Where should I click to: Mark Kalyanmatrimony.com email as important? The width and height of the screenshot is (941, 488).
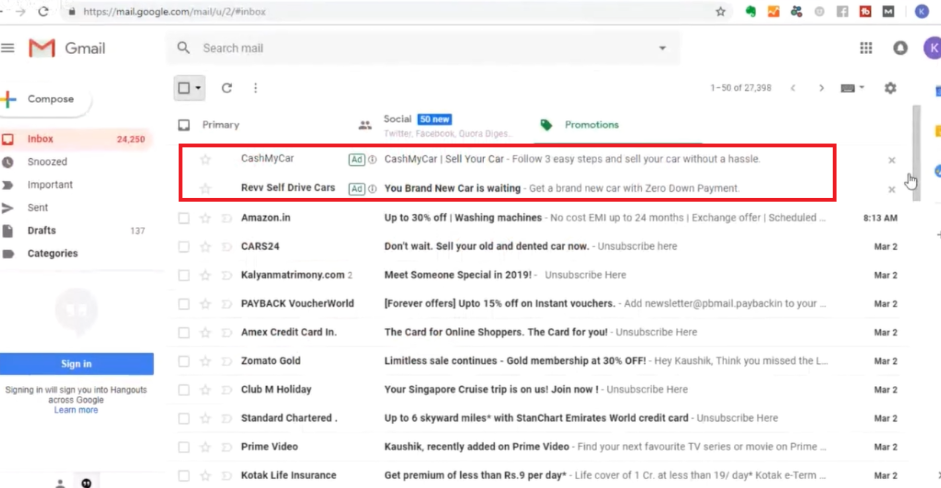pyautogui.click(x=226, y=276)
